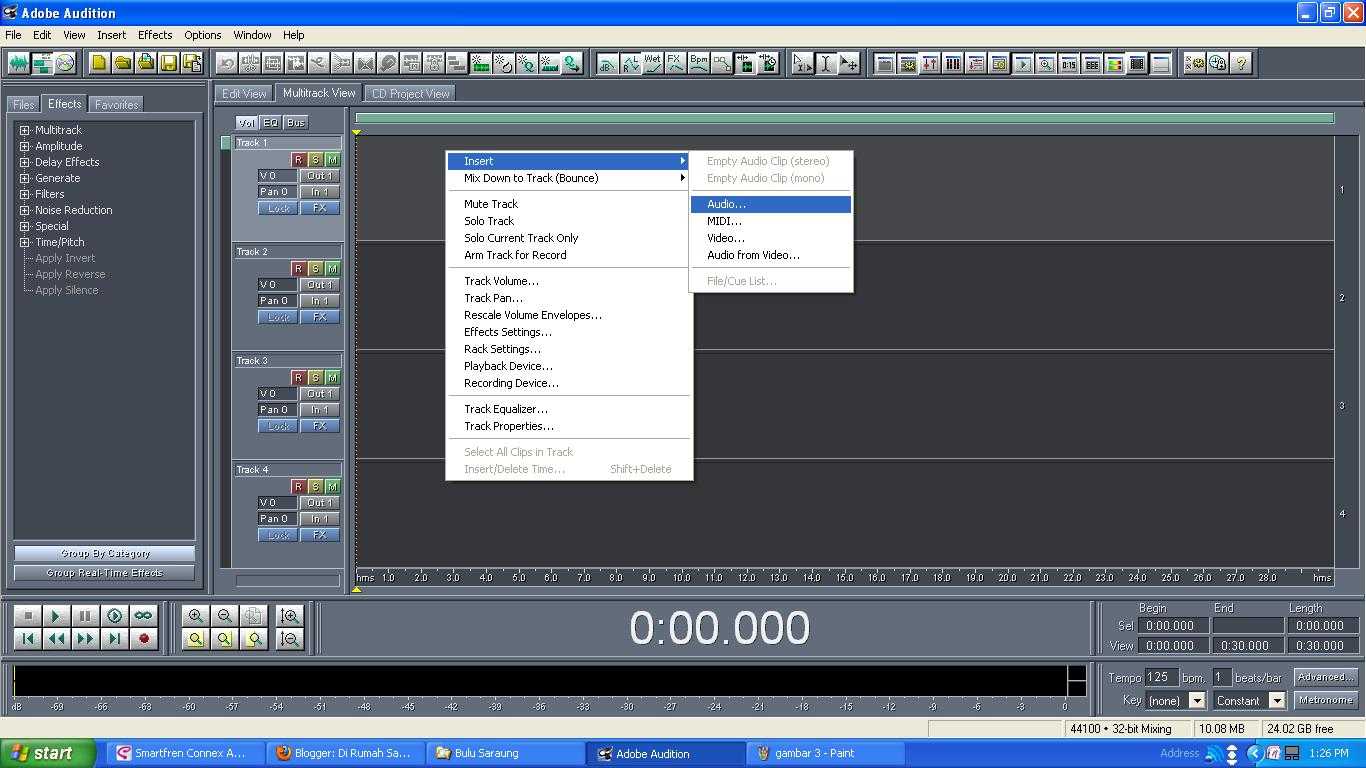Select the Time Selection I-beam tool
Image resolution: width=1366 pixels, height=768 pixels.
(x=826, y=63)
